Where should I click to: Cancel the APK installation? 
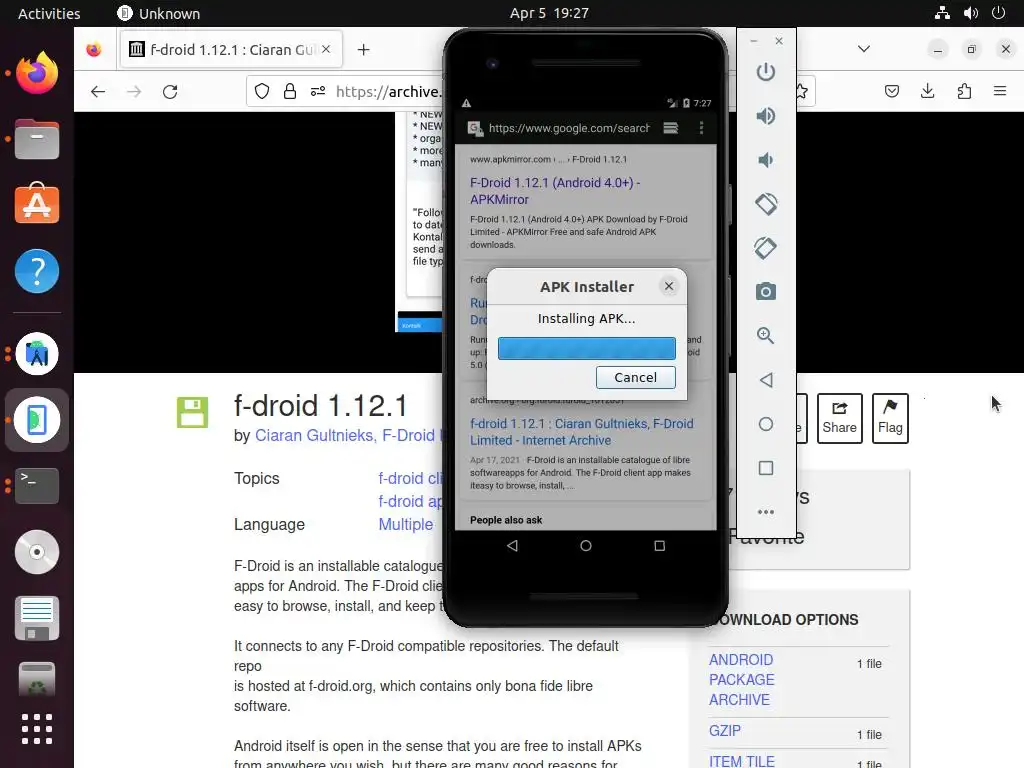point(635,377)
